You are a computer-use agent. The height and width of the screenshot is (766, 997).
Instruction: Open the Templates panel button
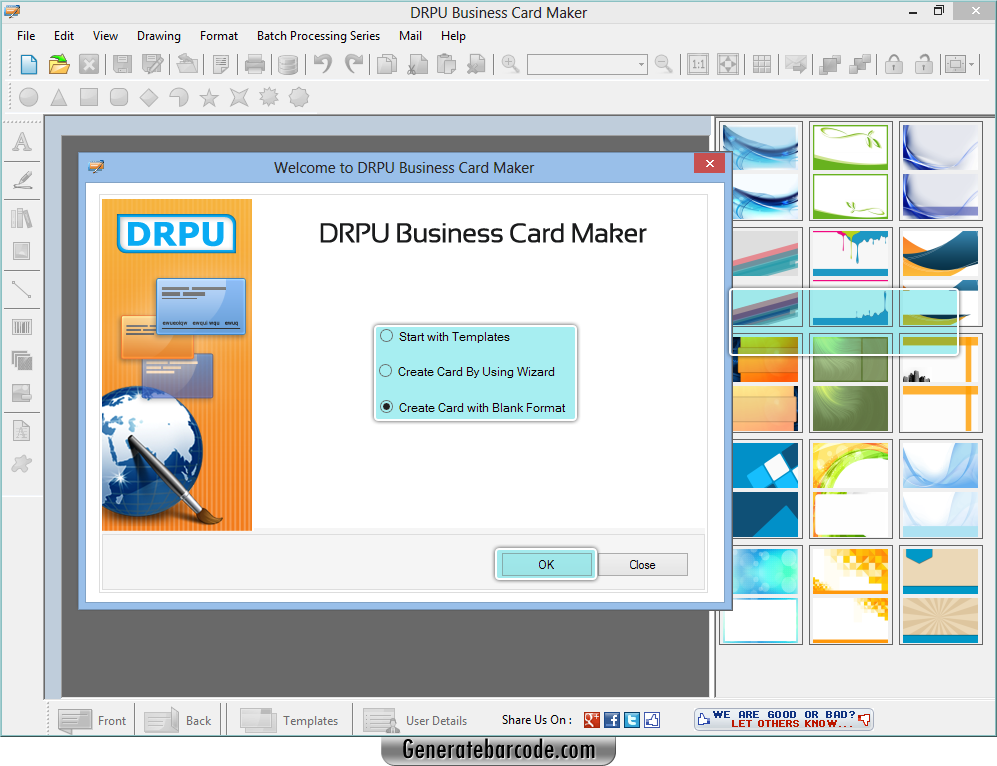pyautogui.click(x=289, y=720)
